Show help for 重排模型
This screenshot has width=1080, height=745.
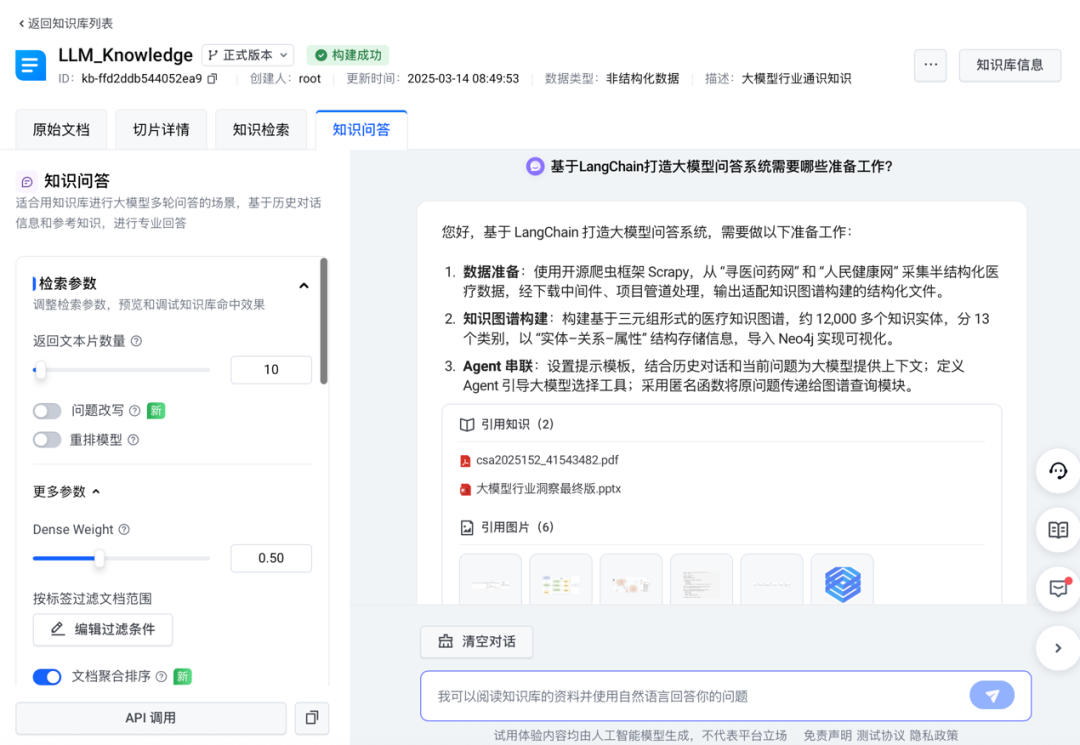(133, 440)
